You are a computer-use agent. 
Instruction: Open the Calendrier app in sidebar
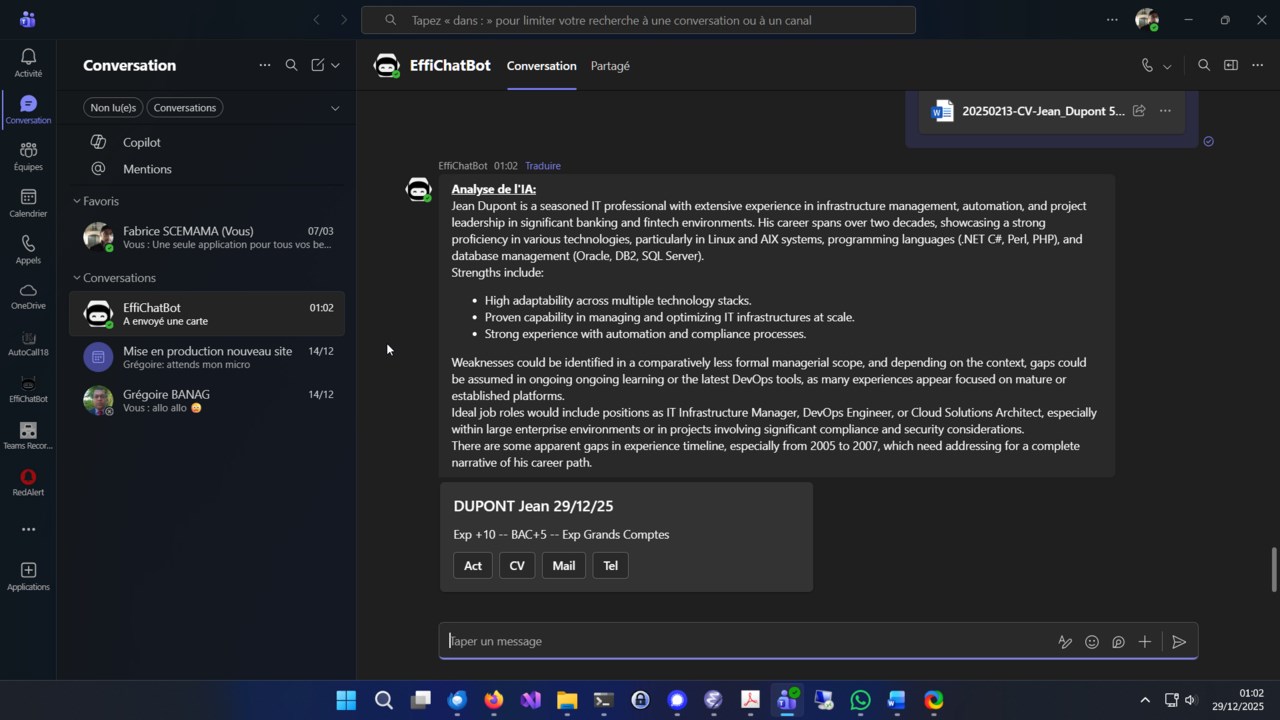tap(28, 203)
